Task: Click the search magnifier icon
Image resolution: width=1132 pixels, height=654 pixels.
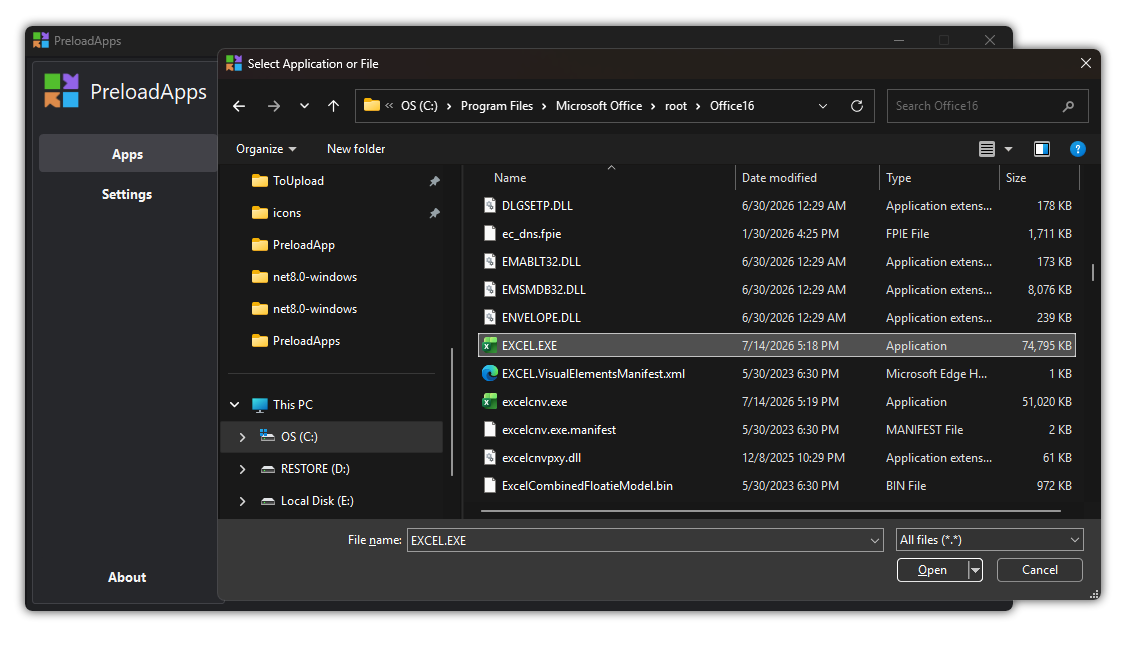Action: click(x=1068, y=106)
